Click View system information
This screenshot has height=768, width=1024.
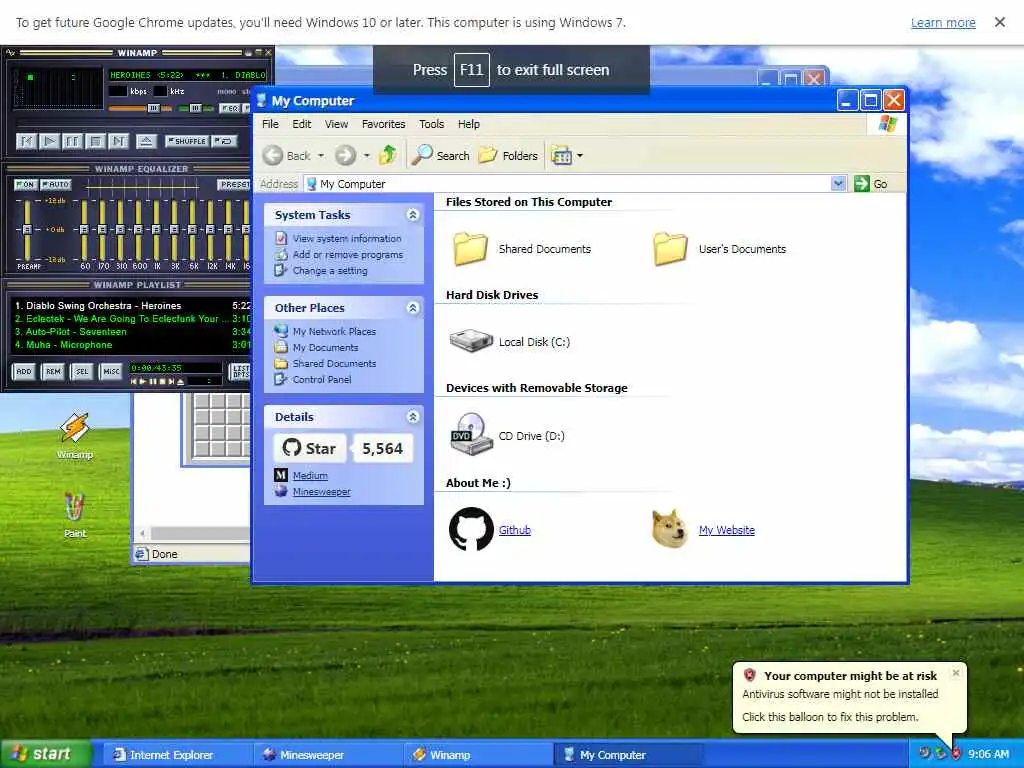pos(338,238)
